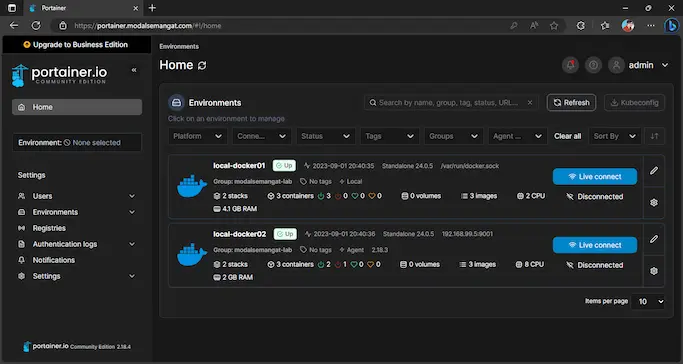The height and width of the screenshot is (364, 683).
Task: Open local-docker01 settings gear icon
Action: pyautogui.click(x=654, y=202)
